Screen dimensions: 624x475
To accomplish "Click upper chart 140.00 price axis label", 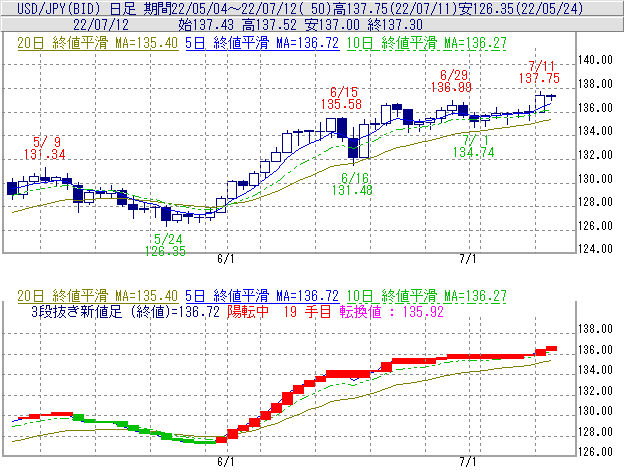I will point(595,60).
